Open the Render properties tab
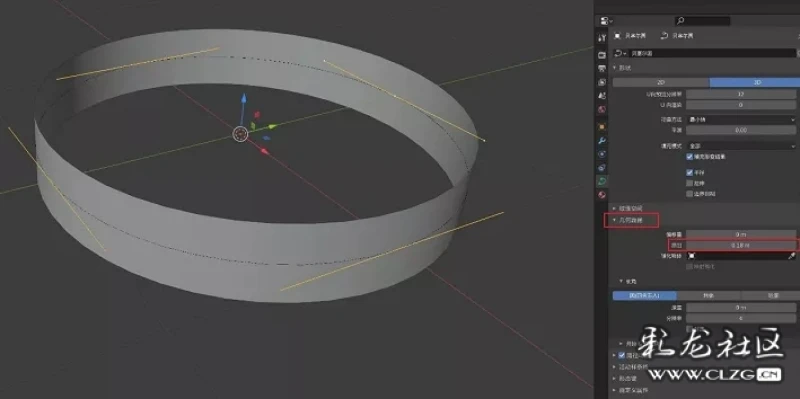The width and height of the screenshot is (800, 399). pyautogui.click(x=602, y=55)
